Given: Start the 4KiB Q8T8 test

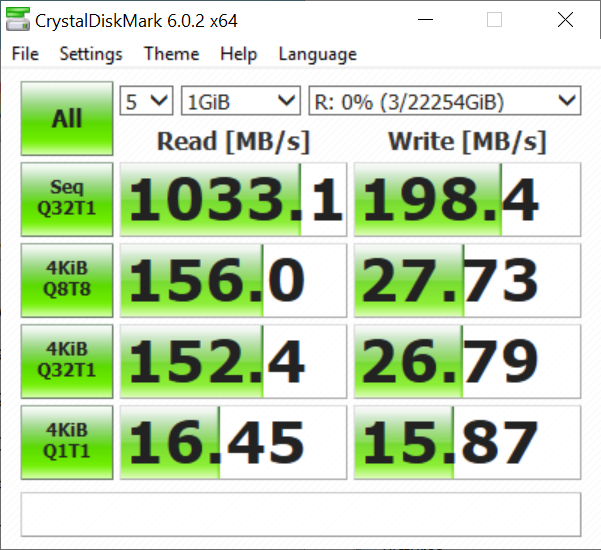Looking at the screenshot, I should (x=67, y=280).
